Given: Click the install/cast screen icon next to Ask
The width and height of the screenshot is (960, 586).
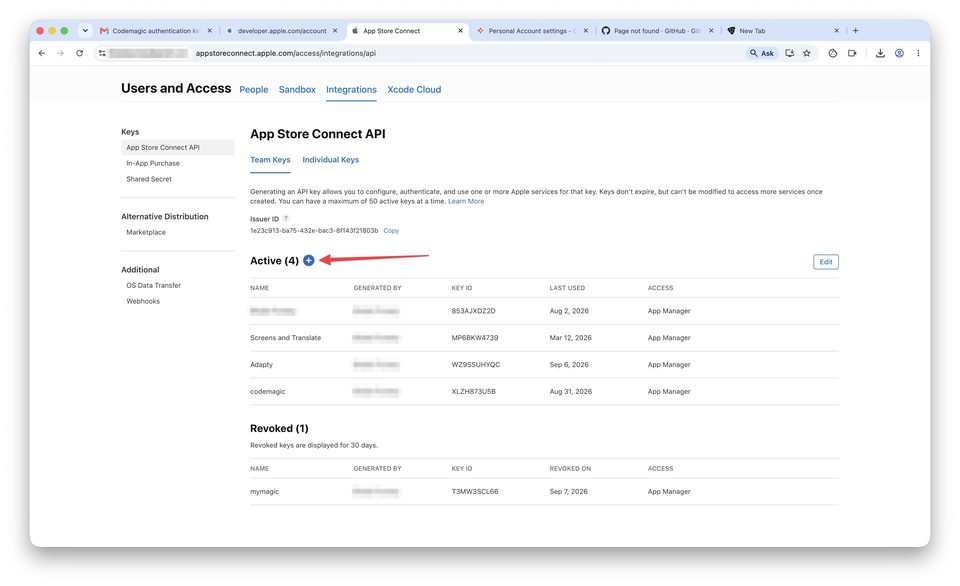Looking at the screenshot, I should [790, 53].
